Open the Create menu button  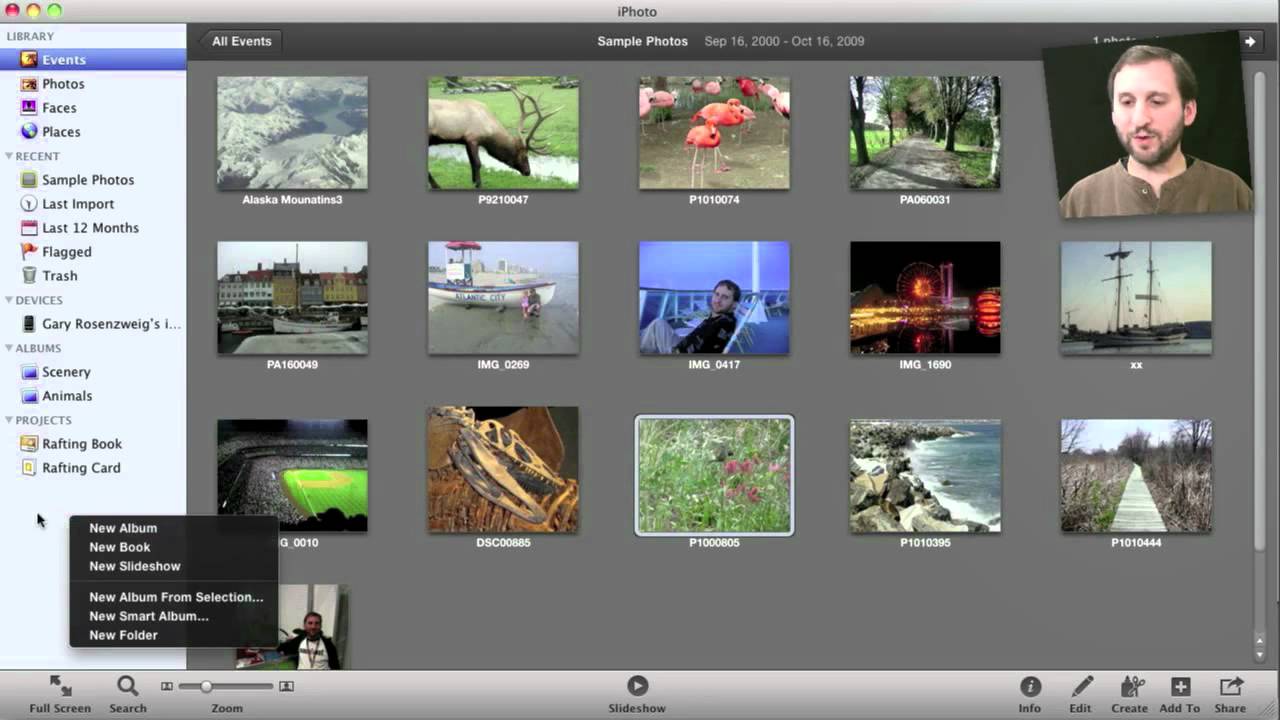coord(1130,693)
